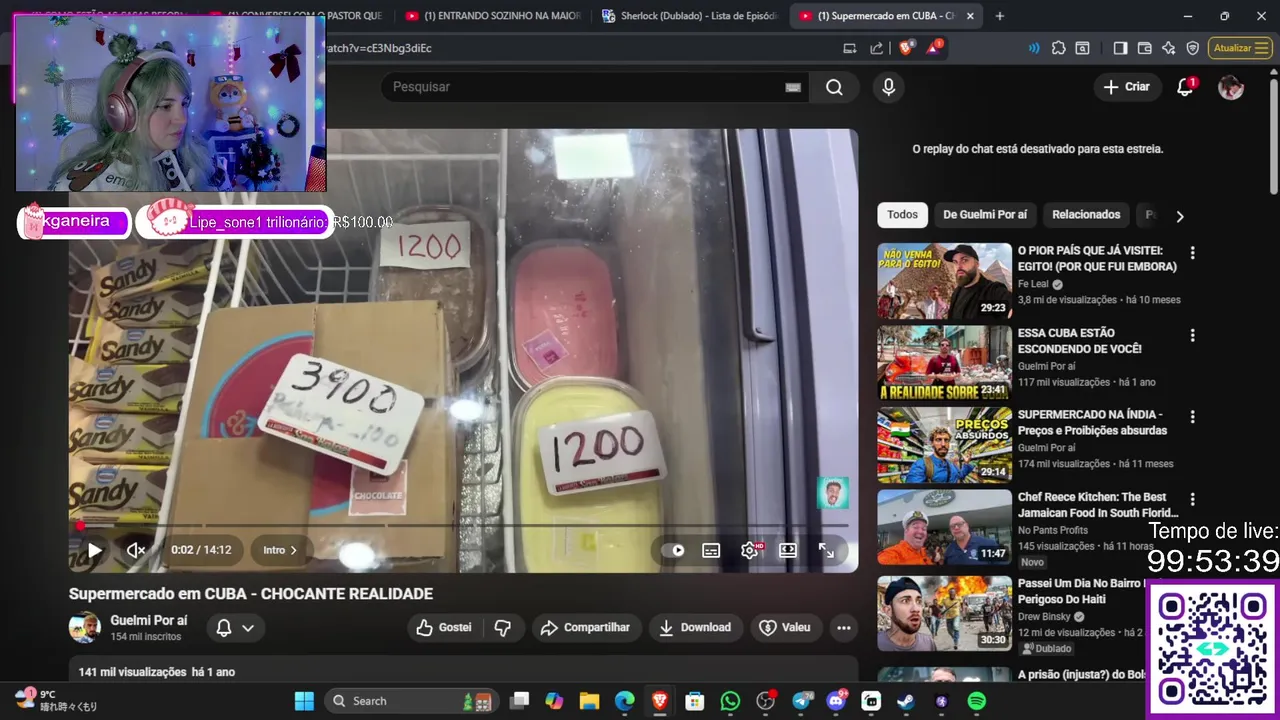Open Steam from the taskbar
The width and height of the screenshot is (1280, 720).
pos(905,701)
